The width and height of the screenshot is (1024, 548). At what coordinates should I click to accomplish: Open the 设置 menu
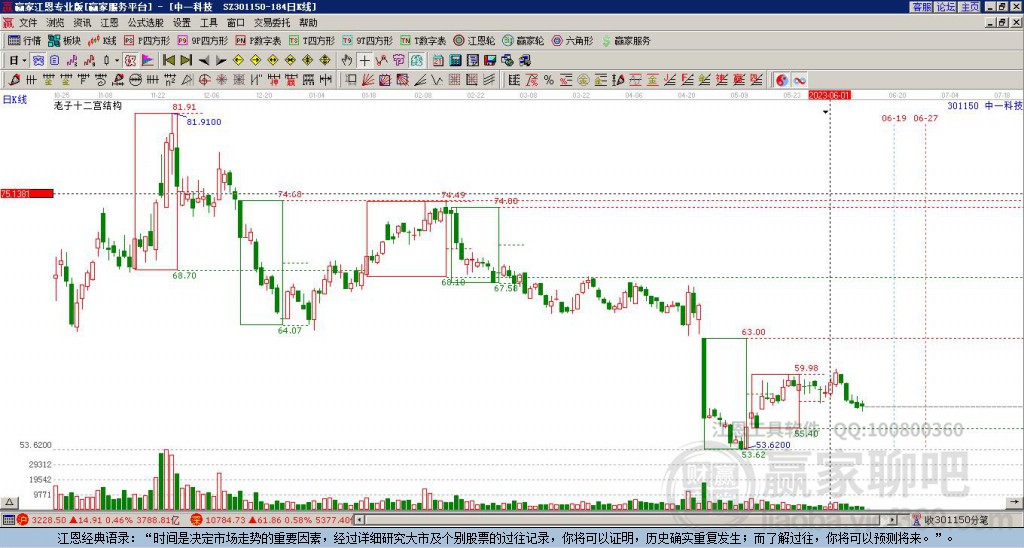click(x=182, y=23)
